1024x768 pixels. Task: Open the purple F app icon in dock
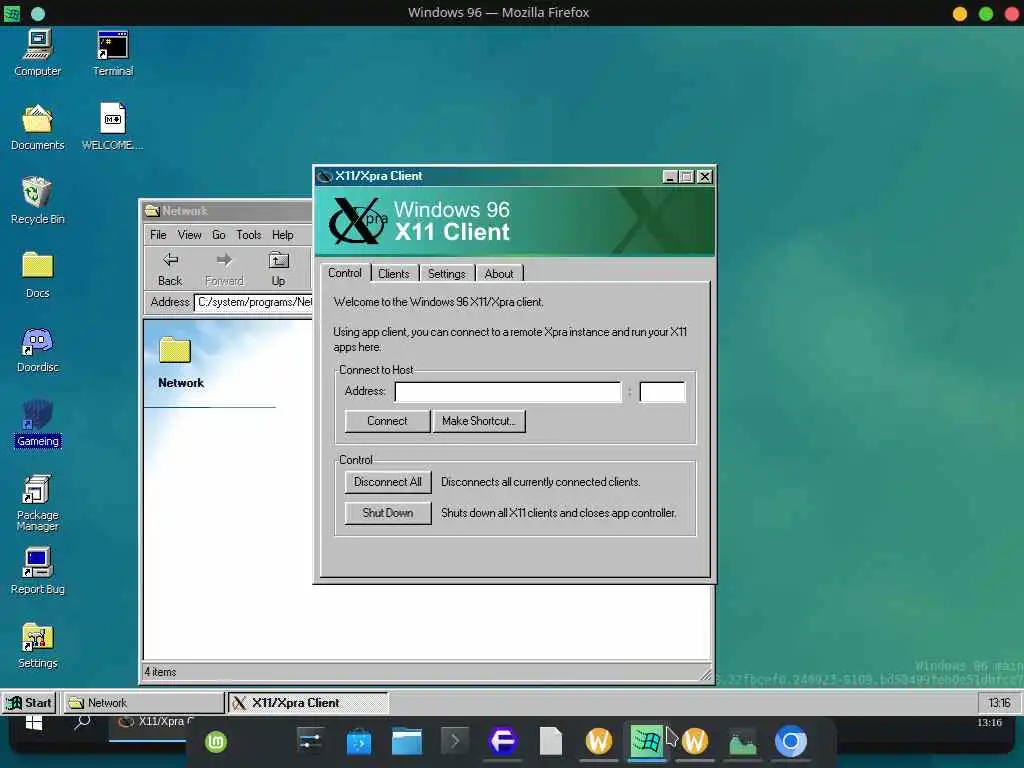coord(503,741)
